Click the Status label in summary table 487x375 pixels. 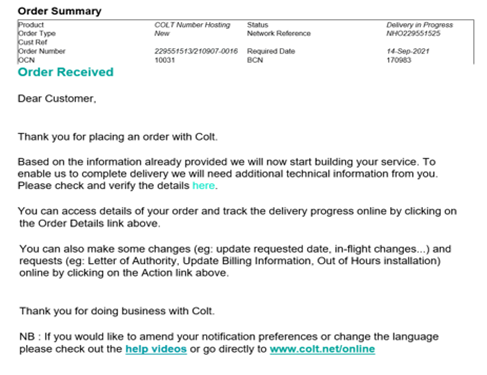[257, 25]
